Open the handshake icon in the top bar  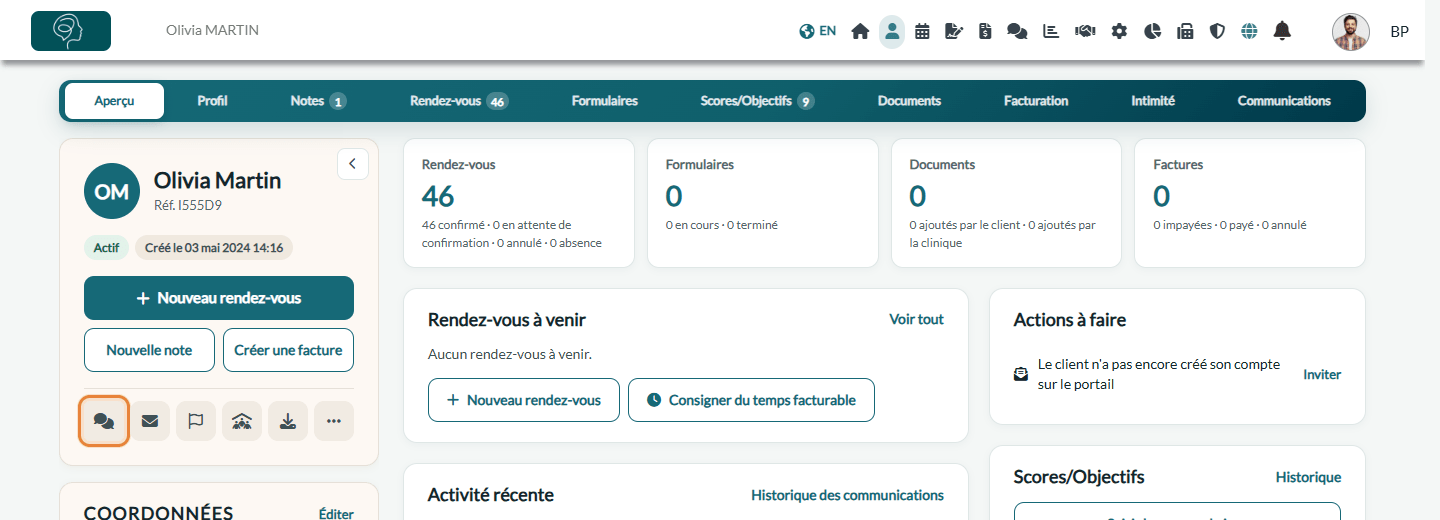coord(1085,31)
